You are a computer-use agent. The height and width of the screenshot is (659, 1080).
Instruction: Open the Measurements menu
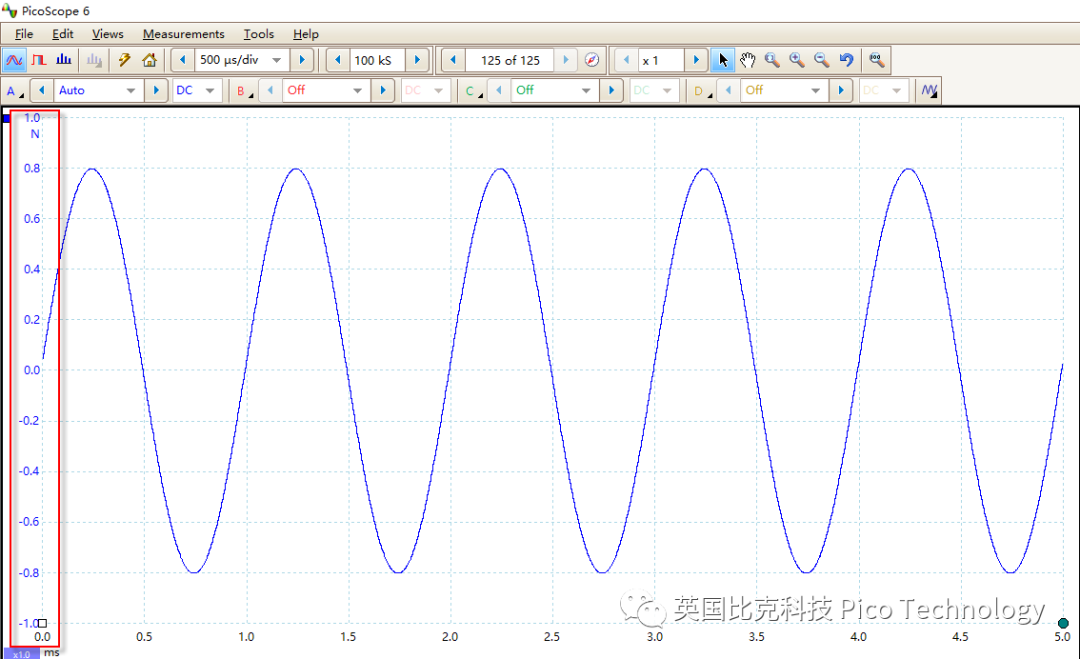tap(183, 34)
